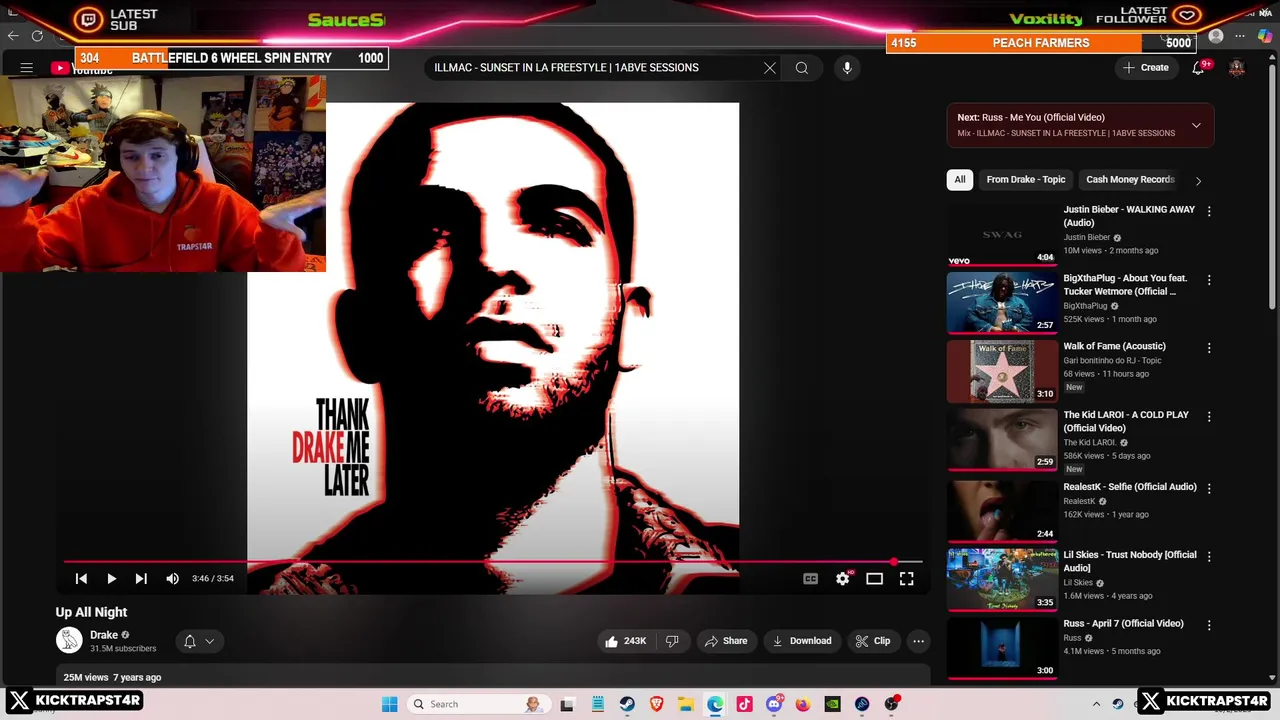Open the Justin Bieber WALKING AWAY thumbnail
This screenshot has height=720, width=1280.
coord(1002,234)
